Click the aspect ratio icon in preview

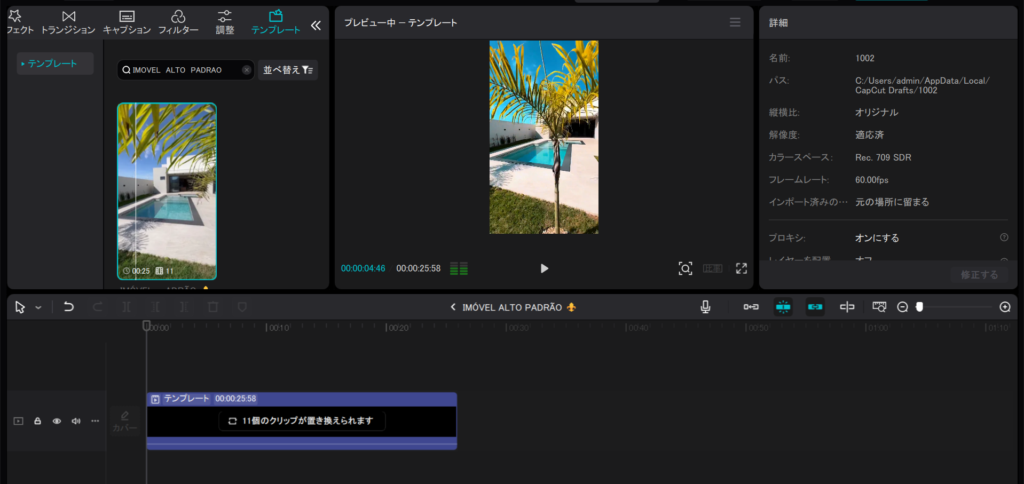712,268
